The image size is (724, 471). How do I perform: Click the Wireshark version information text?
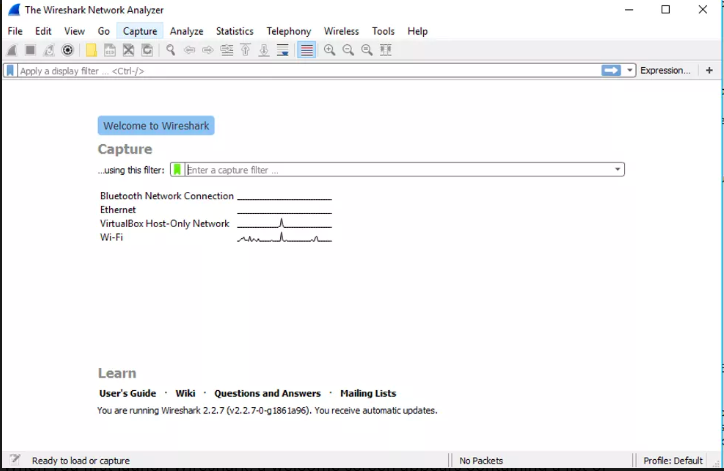(267, 411)
